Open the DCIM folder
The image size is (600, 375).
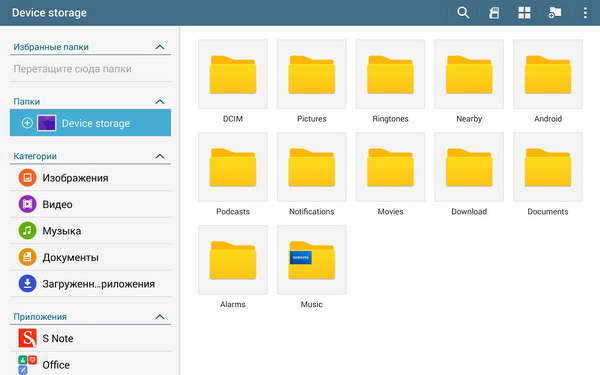pyautogui.click(x=233, y=81)
